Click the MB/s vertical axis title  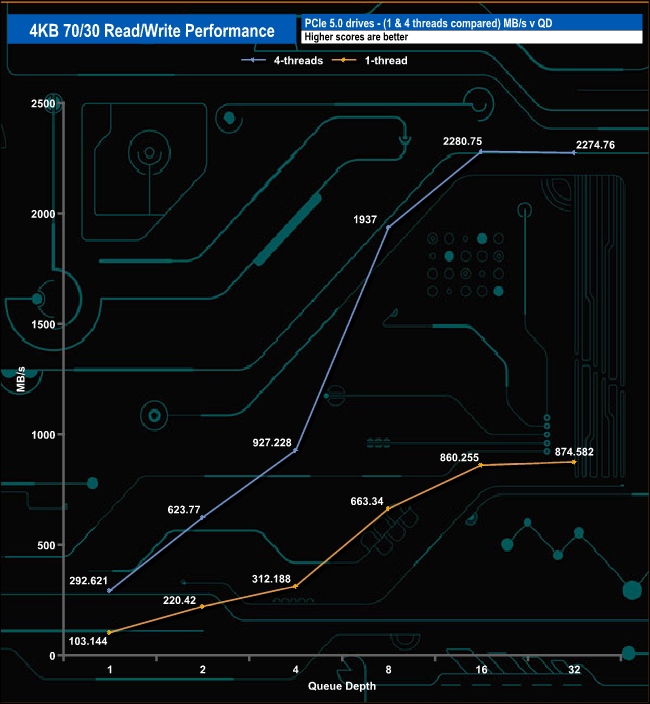(x=21, y=380)
